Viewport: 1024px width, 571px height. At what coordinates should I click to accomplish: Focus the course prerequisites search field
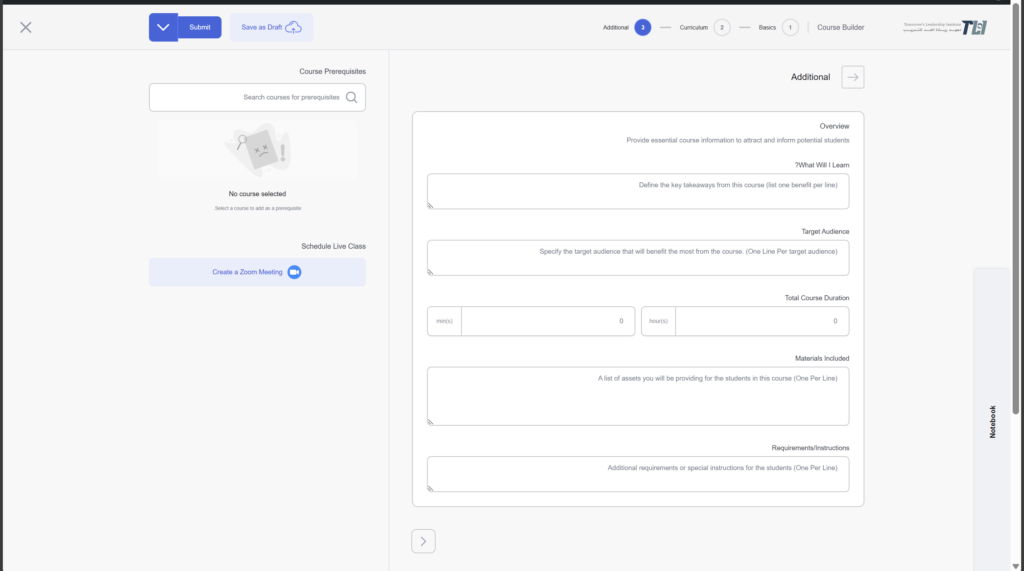(x=250, y=97)
